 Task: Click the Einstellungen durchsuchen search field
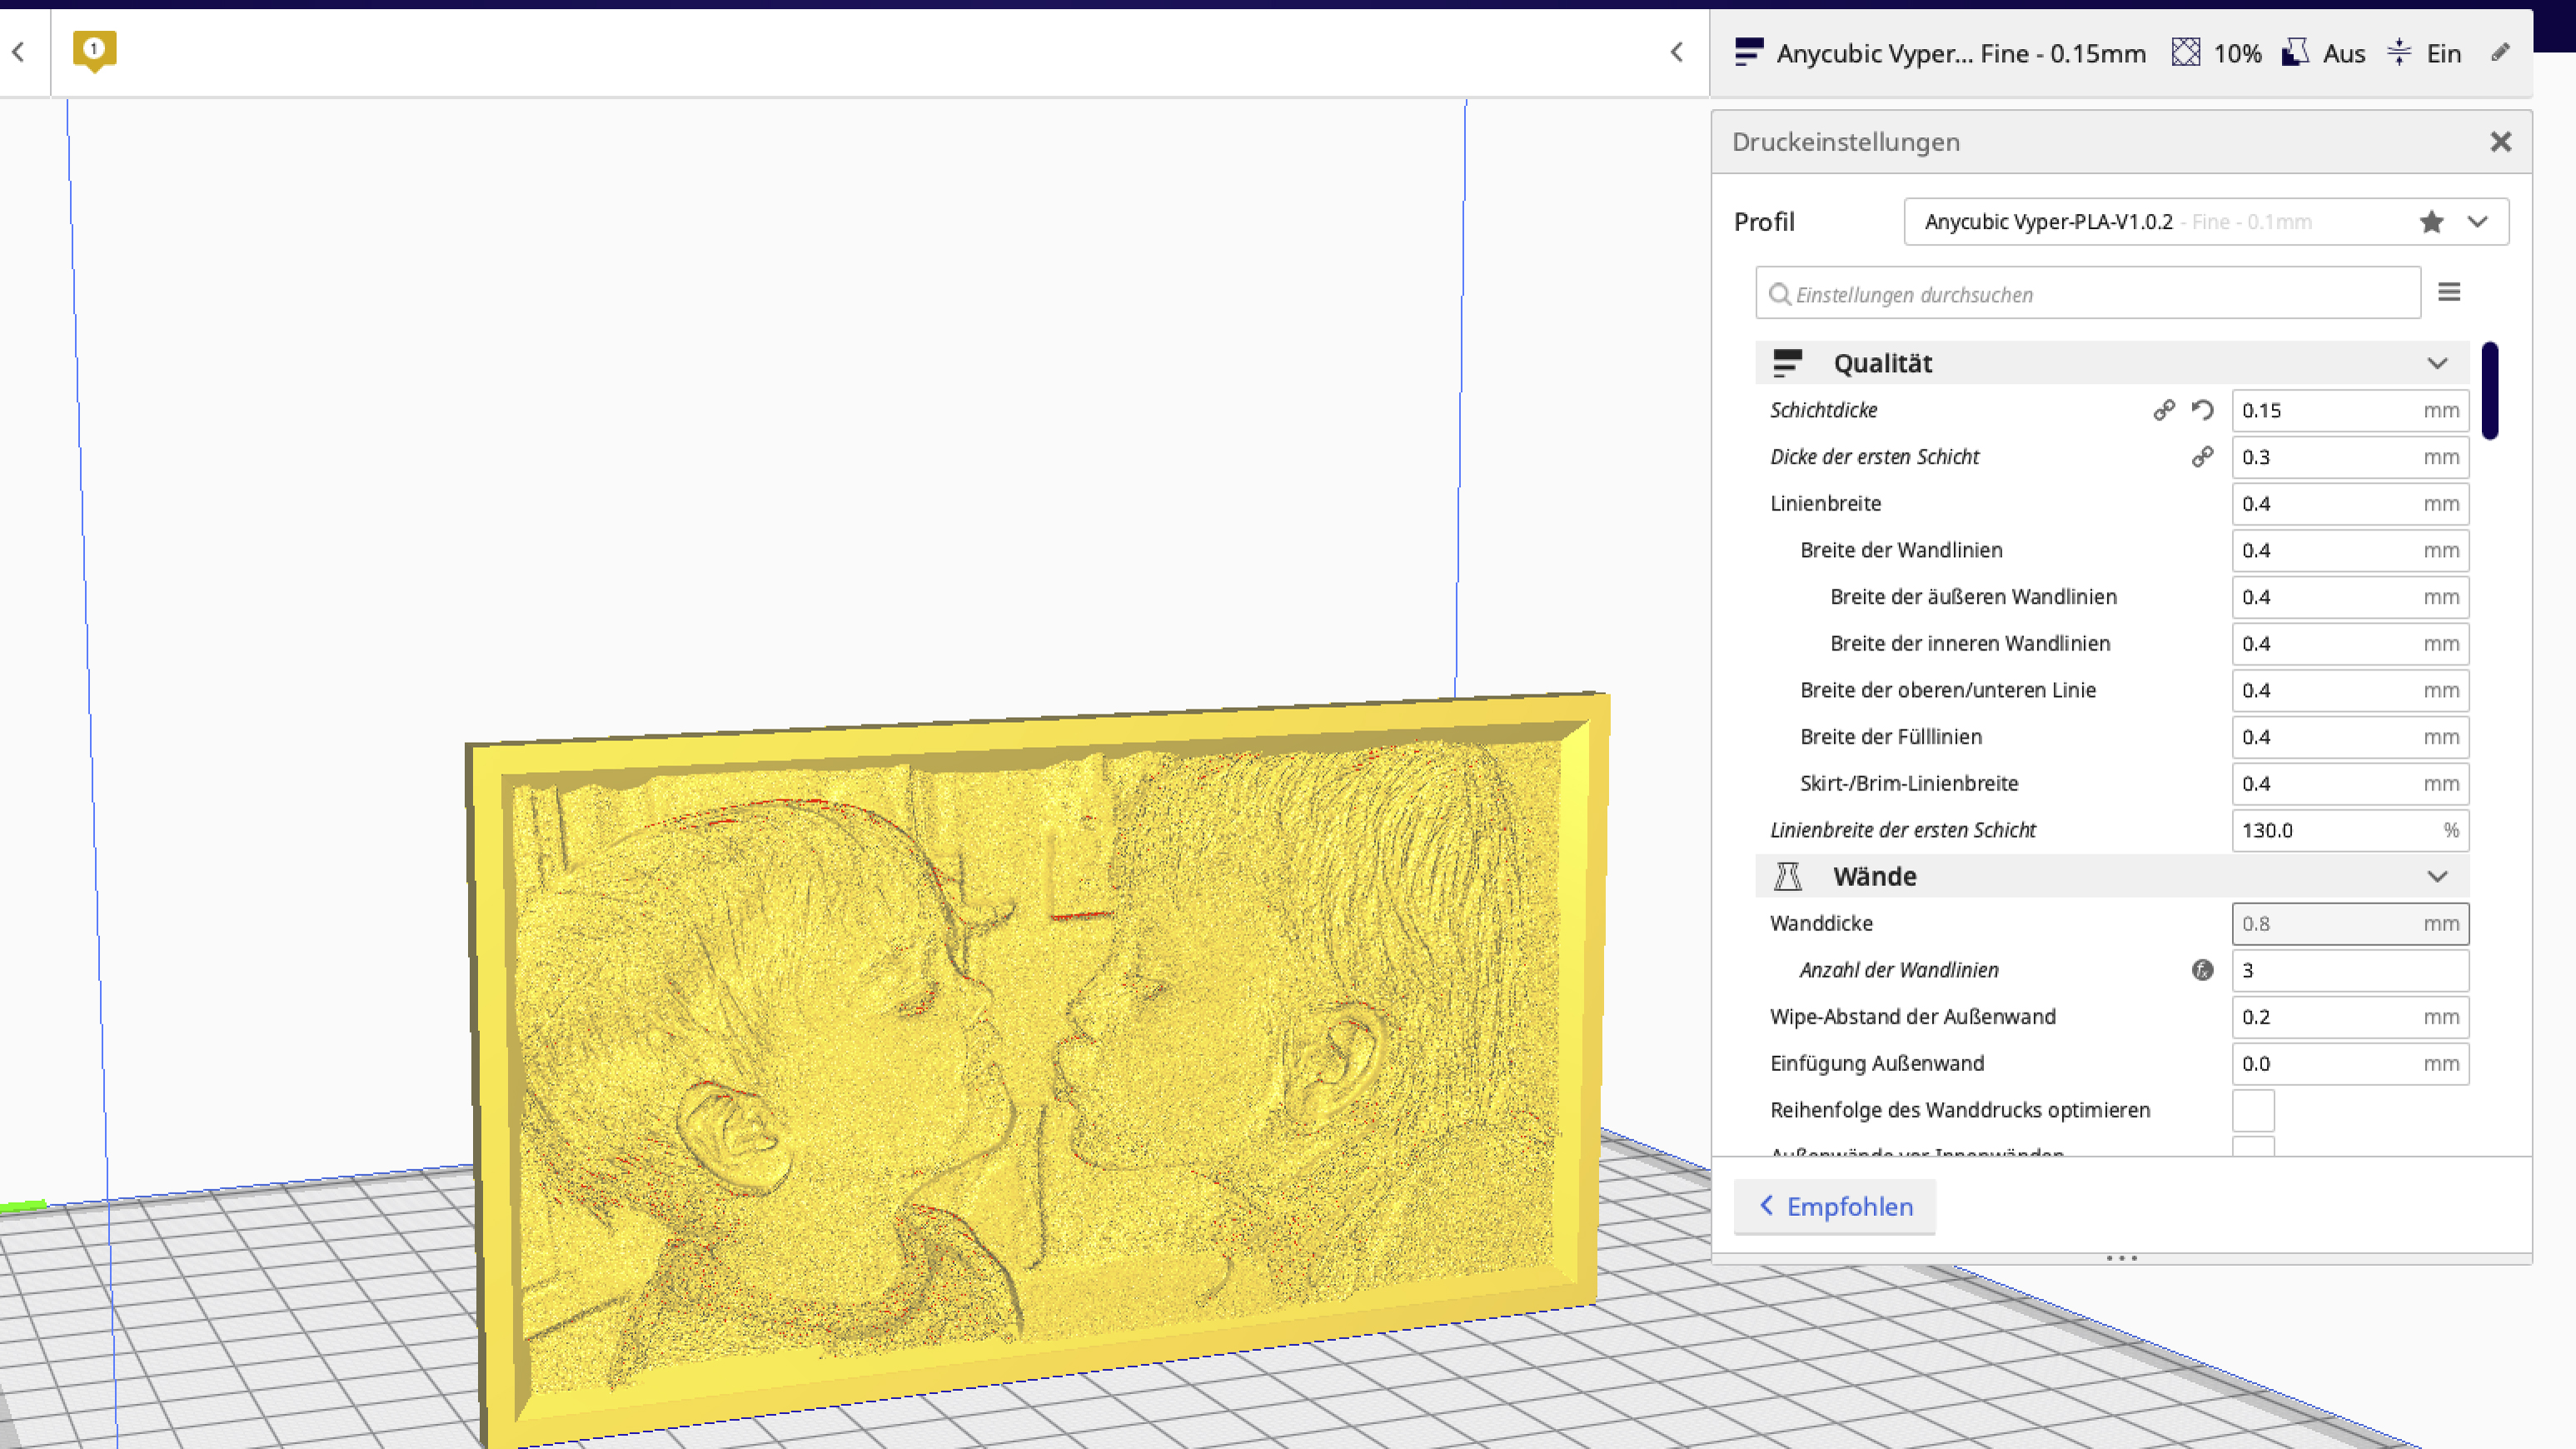click(2088, 294)
